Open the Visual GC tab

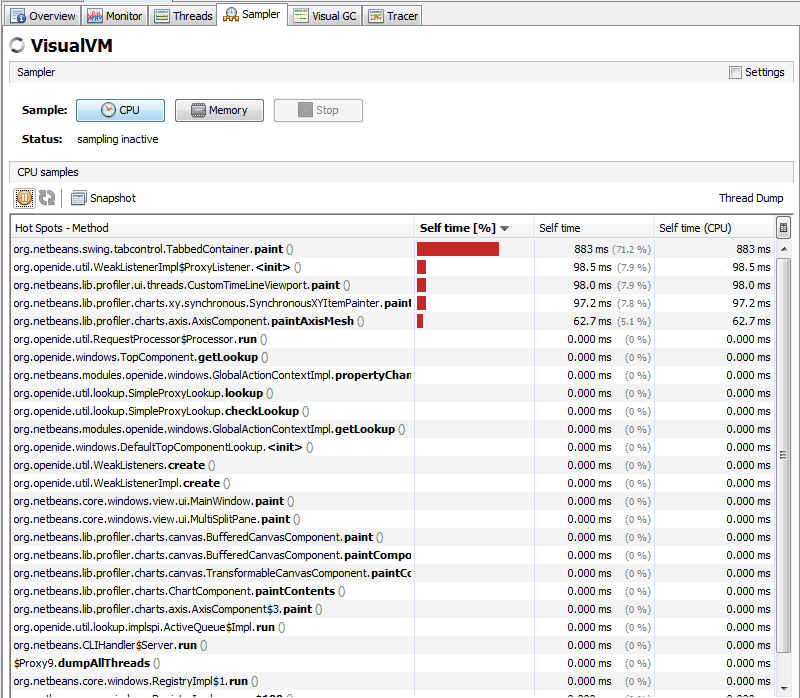click(325, 16)
